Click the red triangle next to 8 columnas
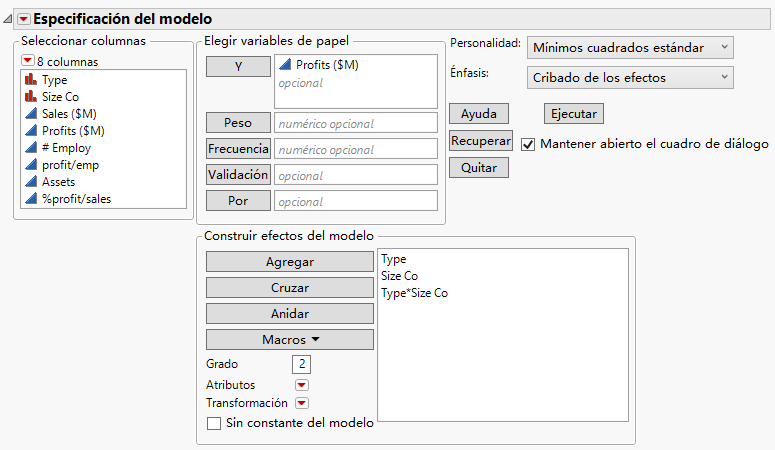The height and width of the screenshot is (450, 775). (28, 61)
